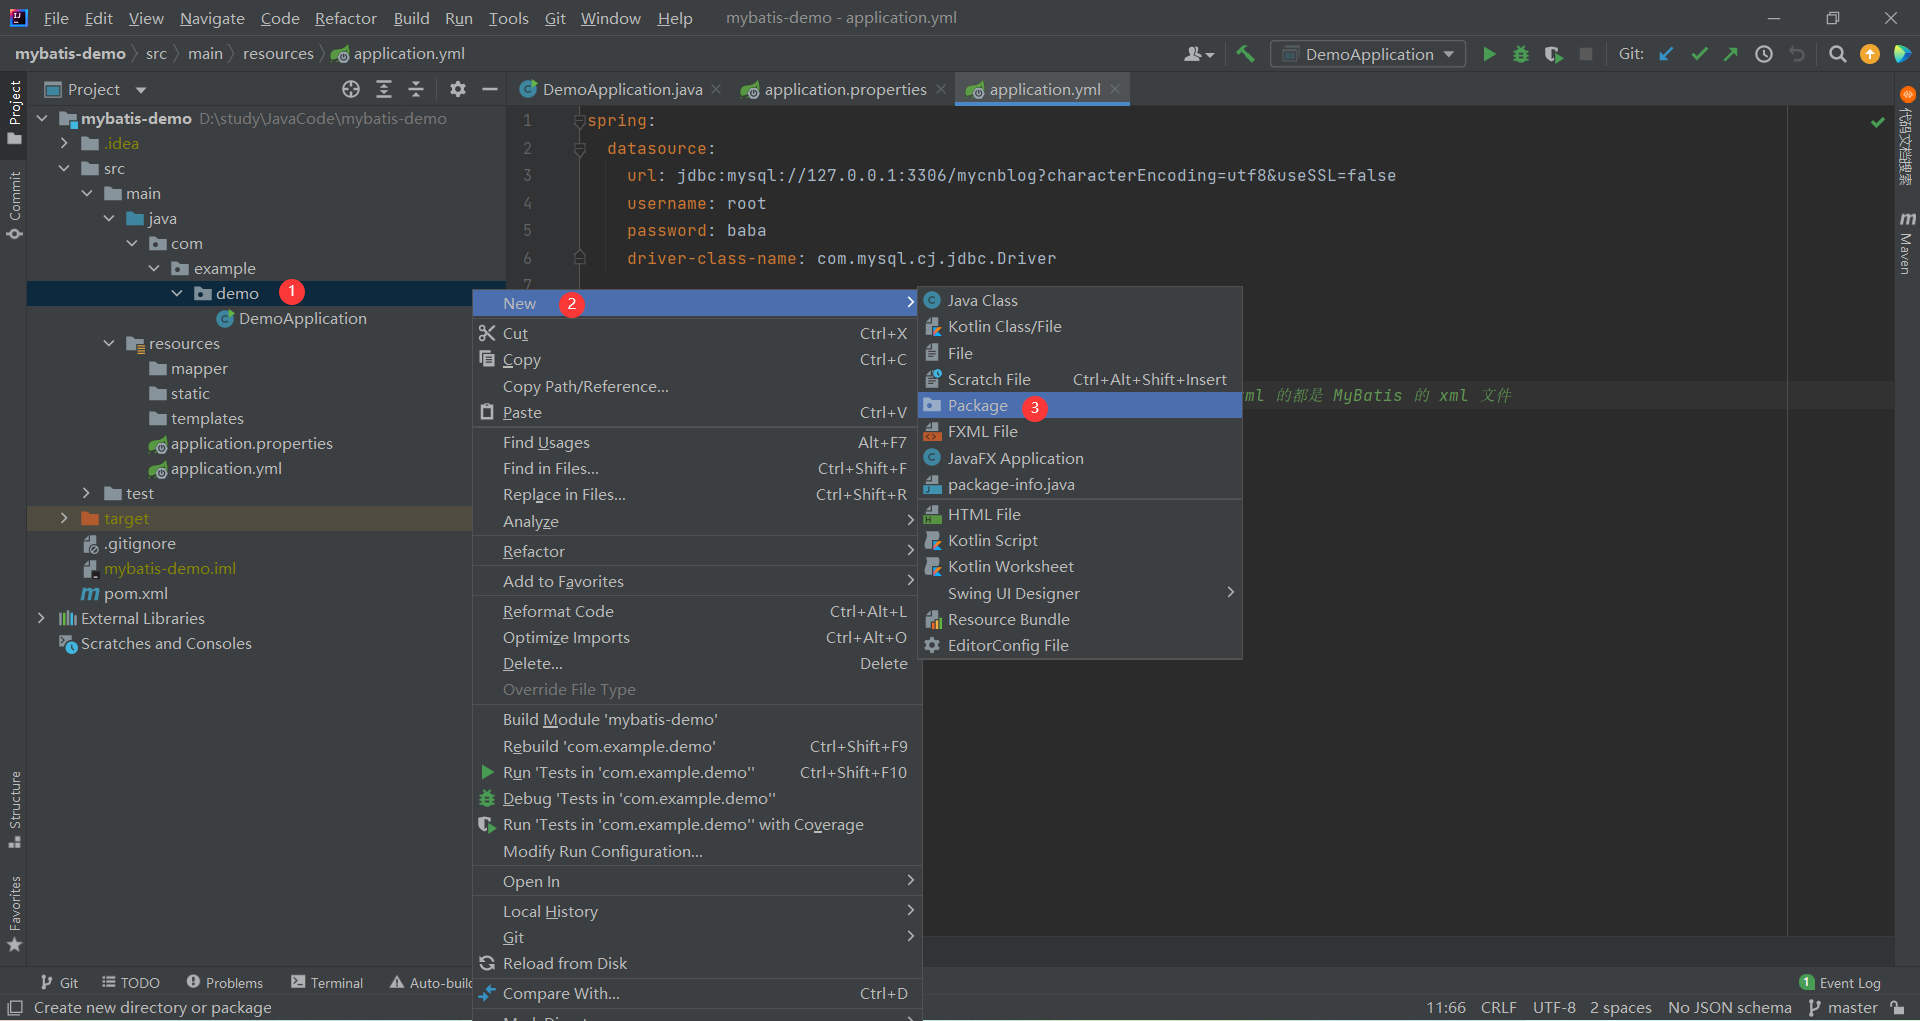Click line 3 url value in editor
This screenshot has width=1920, height=1021.
(x=1036, y=175)
